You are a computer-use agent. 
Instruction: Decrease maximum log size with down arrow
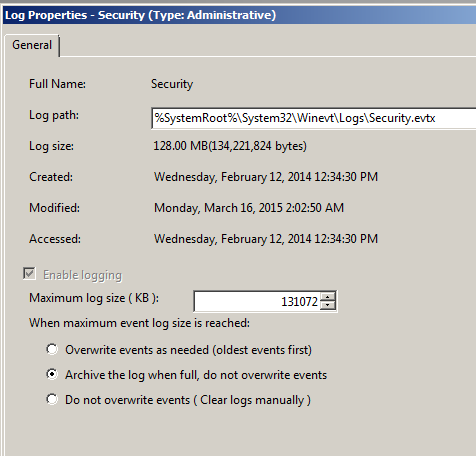pyautogui.click(x=328, y=305)
